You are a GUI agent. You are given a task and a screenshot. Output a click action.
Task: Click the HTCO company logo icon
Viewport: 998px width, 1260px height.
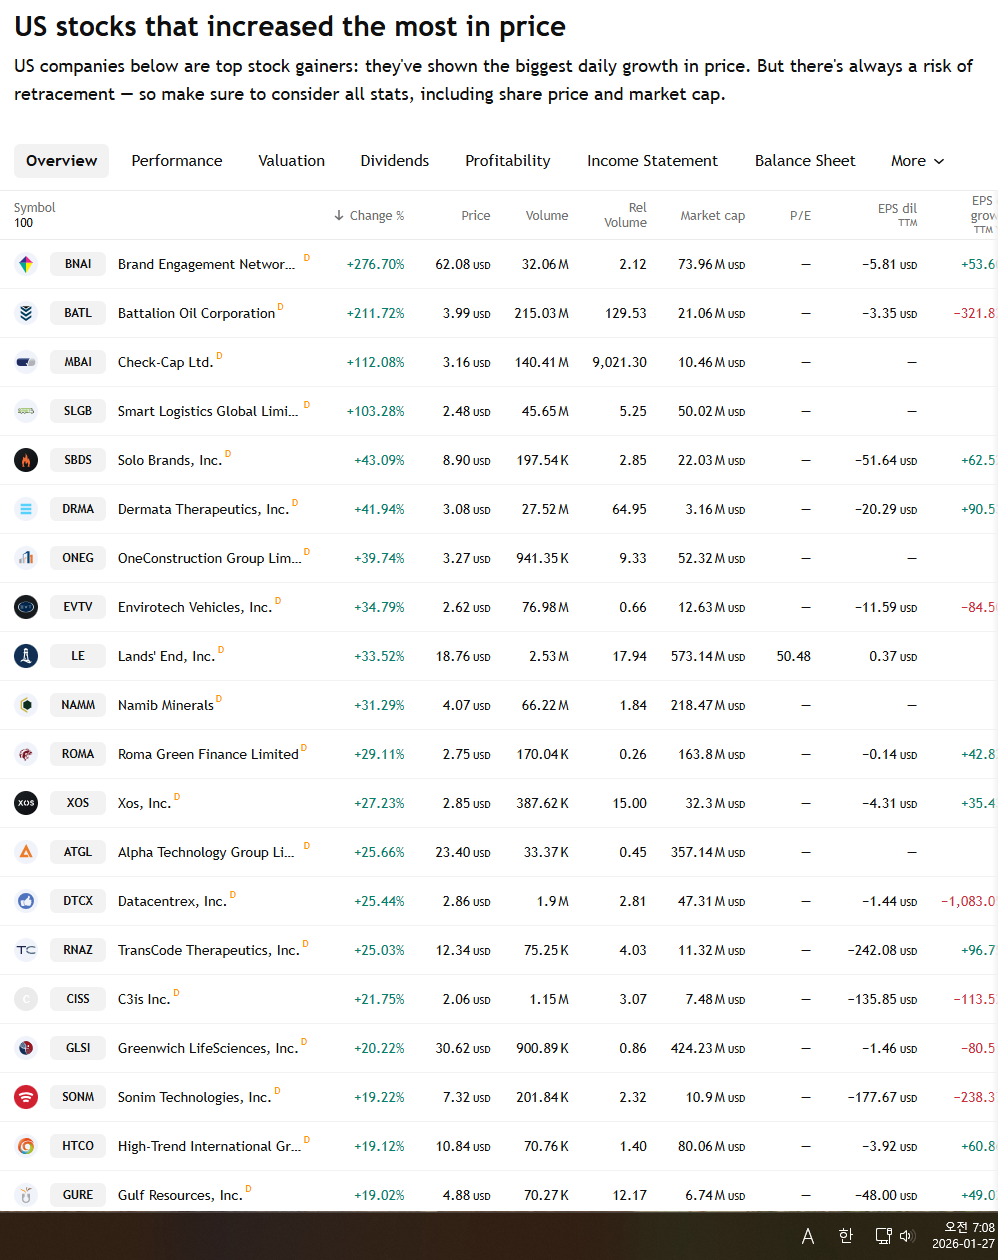point(26,1146)
